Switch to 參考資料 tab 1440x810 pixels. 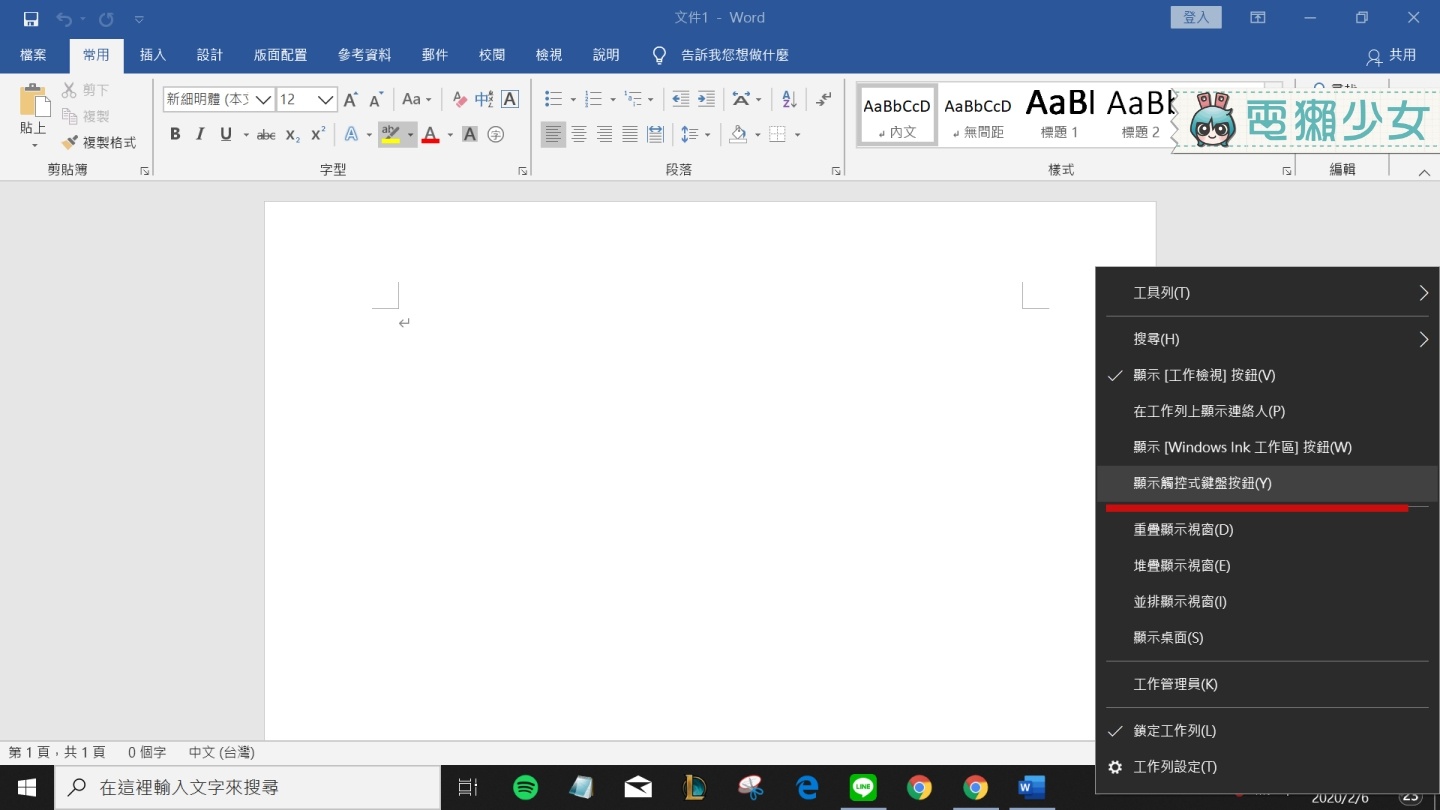click(364, 55)
